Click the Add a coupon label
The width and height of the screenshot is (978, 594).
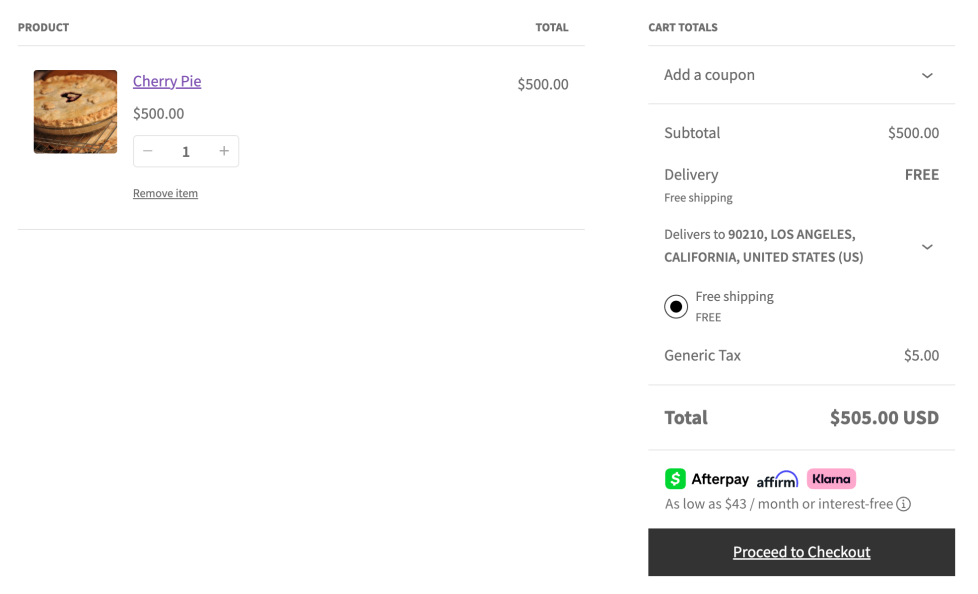[x=709, y=75]
